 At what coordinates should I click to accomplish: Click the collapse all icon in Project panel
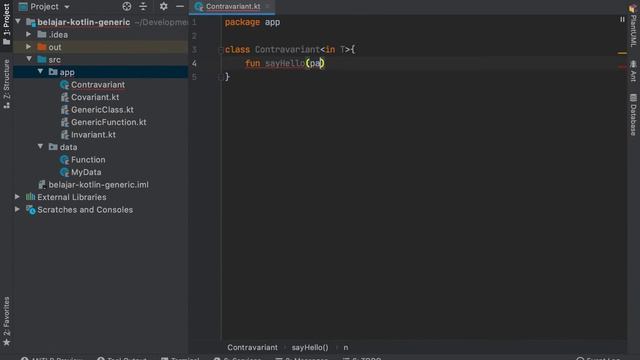pyautogui.click(x=143, y=7)
